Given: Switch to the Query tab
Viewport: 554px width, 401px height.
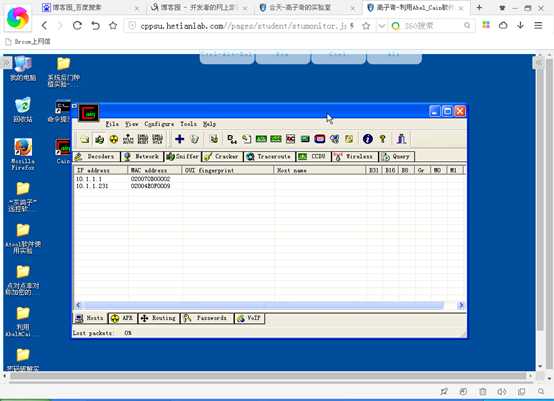Looking at the screenshot, I should (x=397, y=157).
